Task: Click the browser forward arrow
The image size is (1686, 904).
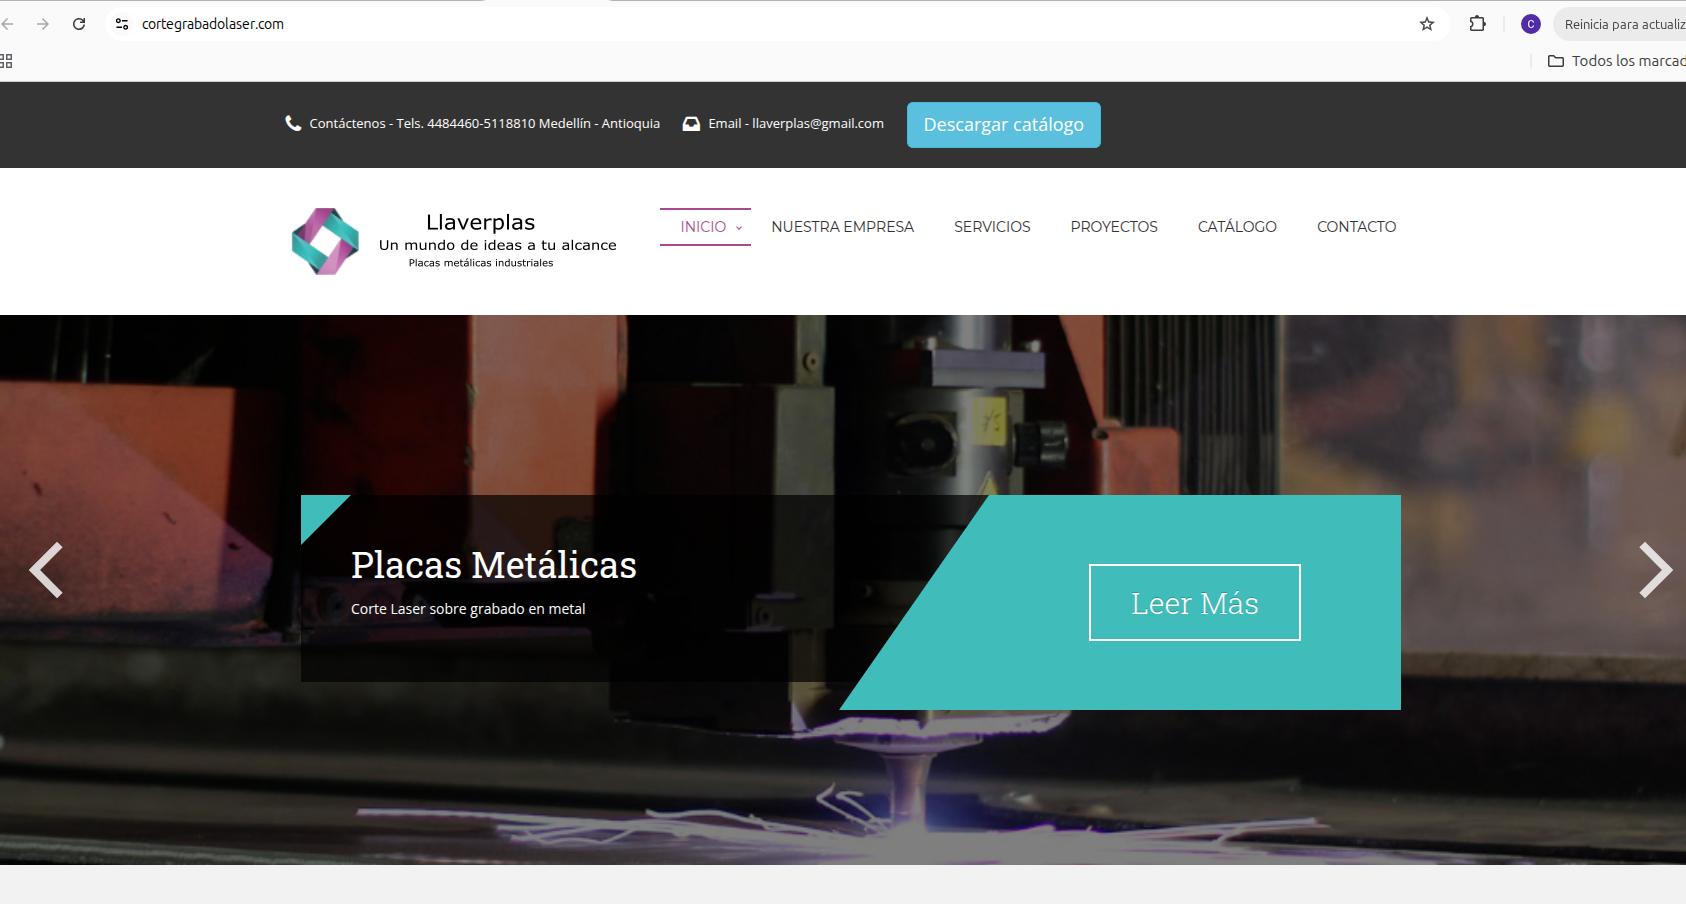Action: (x=42, y=24)
